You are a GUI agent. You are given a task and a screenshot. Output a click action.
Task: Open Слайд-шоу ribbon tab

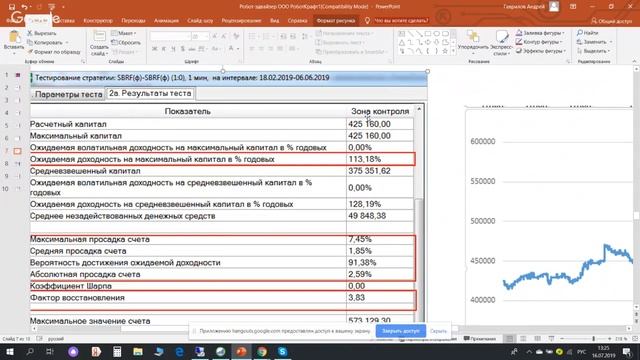(200, 20)
